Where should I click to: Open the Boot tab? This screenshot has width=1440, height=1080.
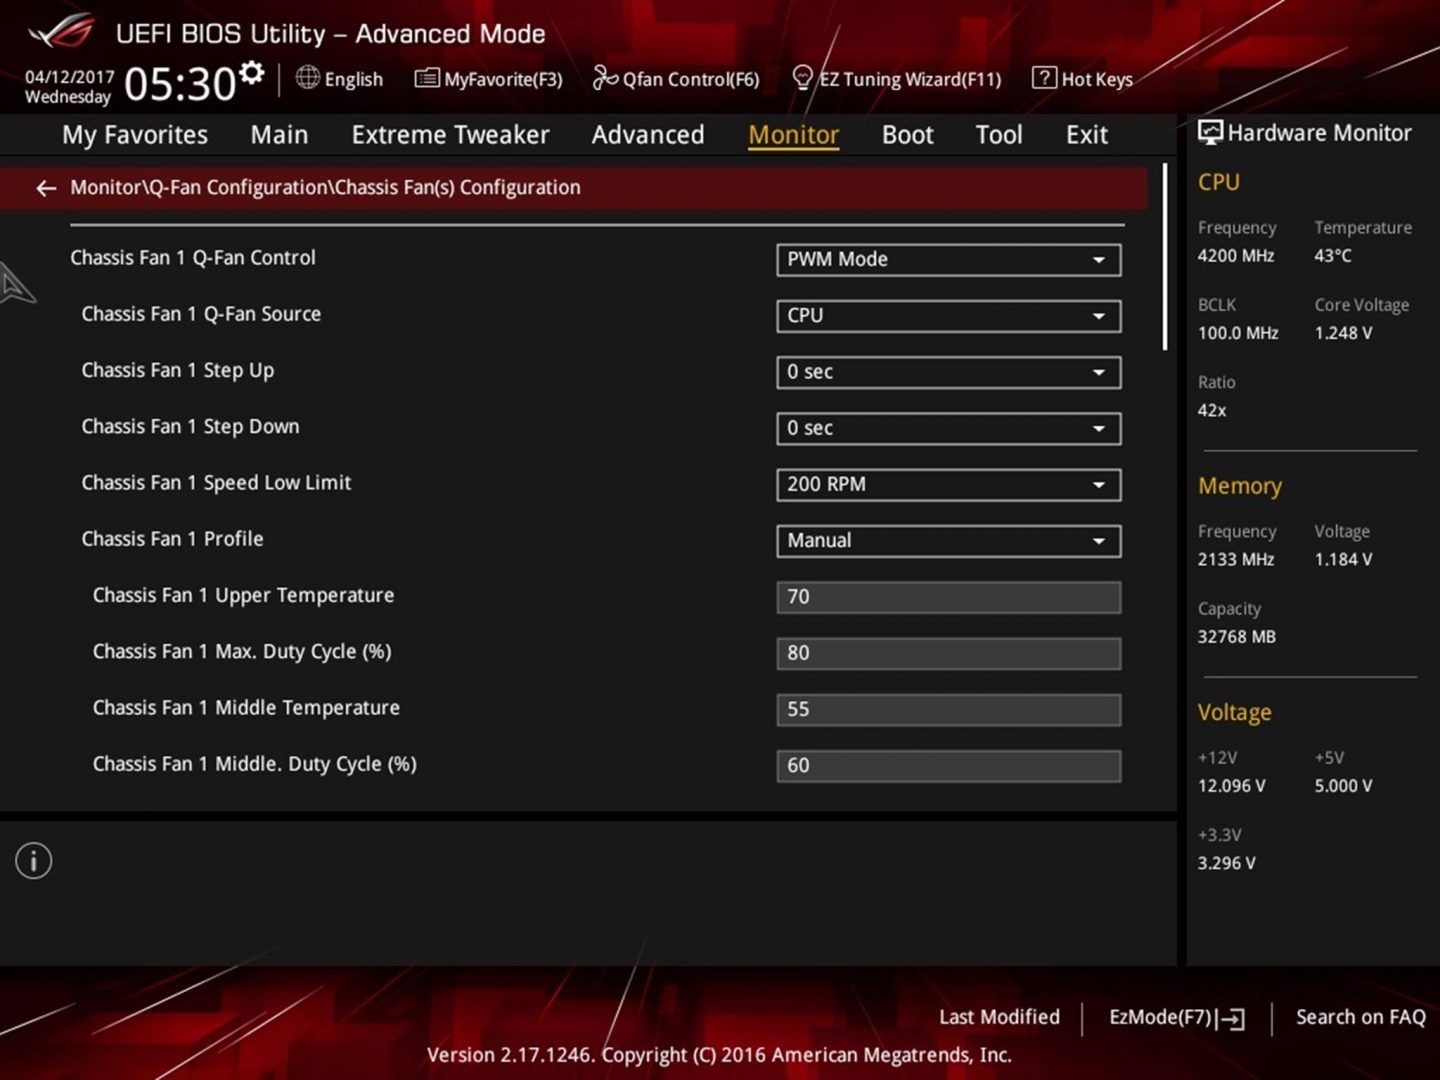(907, 135)
